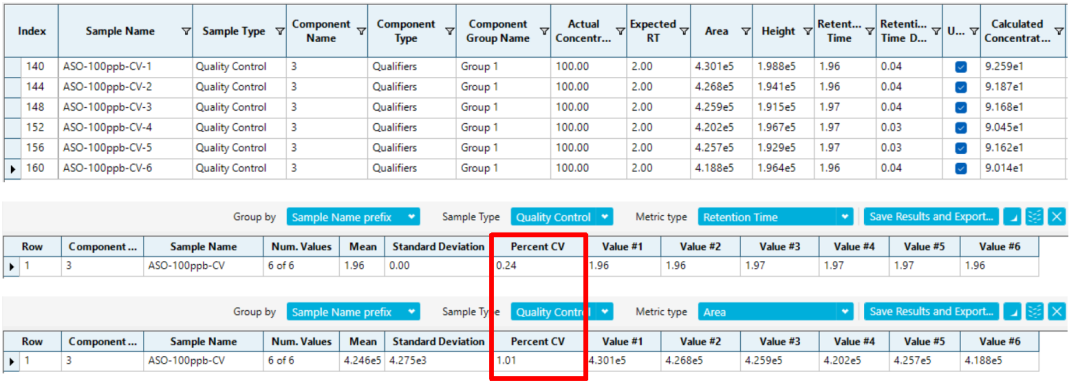Open Metric type dropdown showing Area
This screenshot has width=1080, height=383.
coord(776,312)
